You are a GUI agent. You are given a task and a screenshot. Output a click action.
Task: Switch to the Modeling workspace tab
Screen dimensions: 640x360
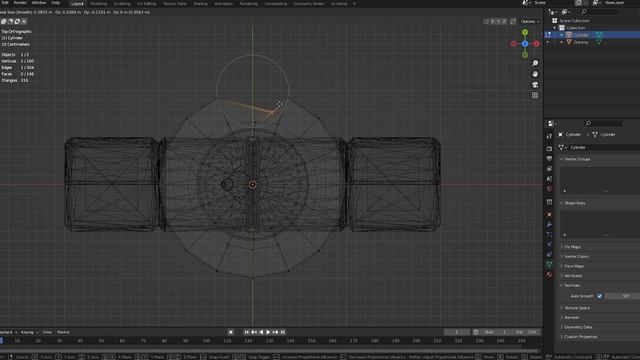pos(99,4)
